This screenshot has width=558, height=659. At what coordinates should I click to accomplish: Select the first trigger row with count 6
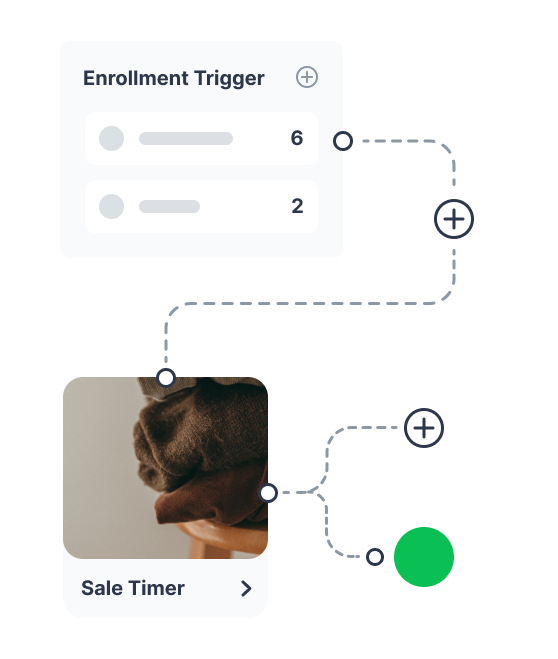(201, 138)
